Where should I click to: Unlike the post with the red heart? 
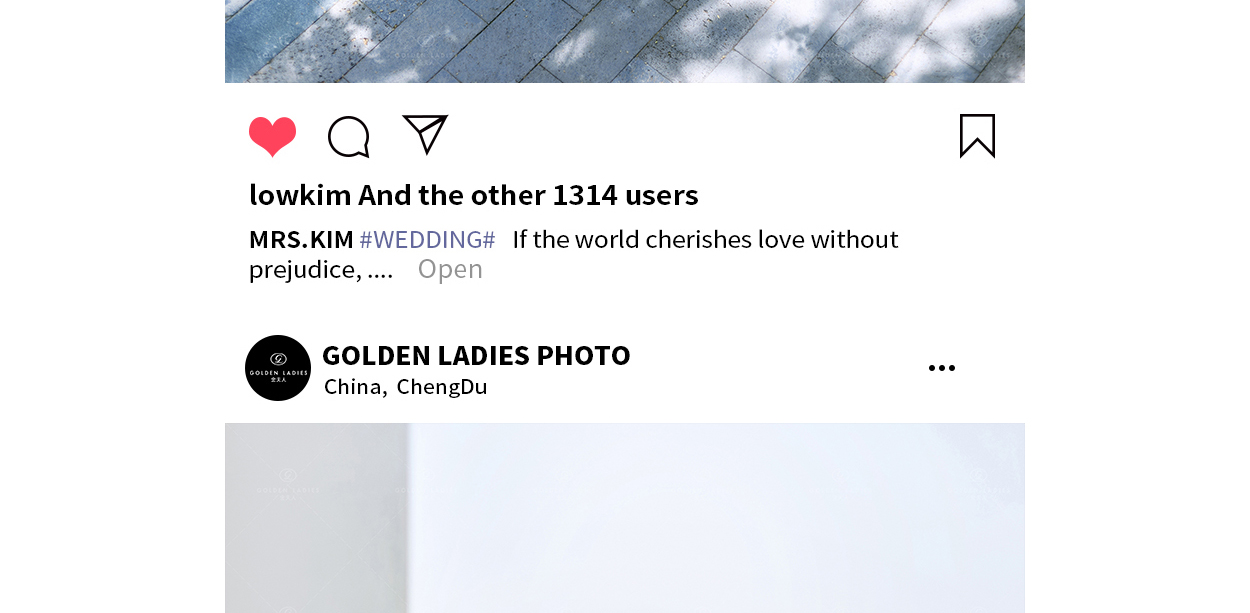tap(272, 137)
